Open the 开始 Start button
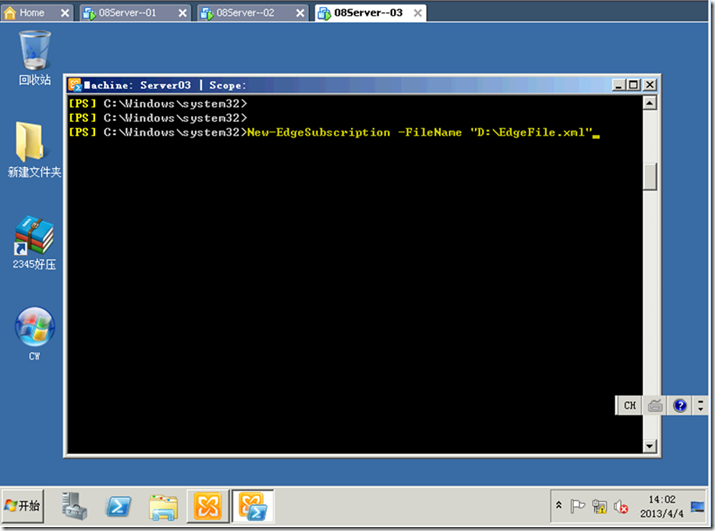The height and width of the screenshot is (531, 715). 23,505
